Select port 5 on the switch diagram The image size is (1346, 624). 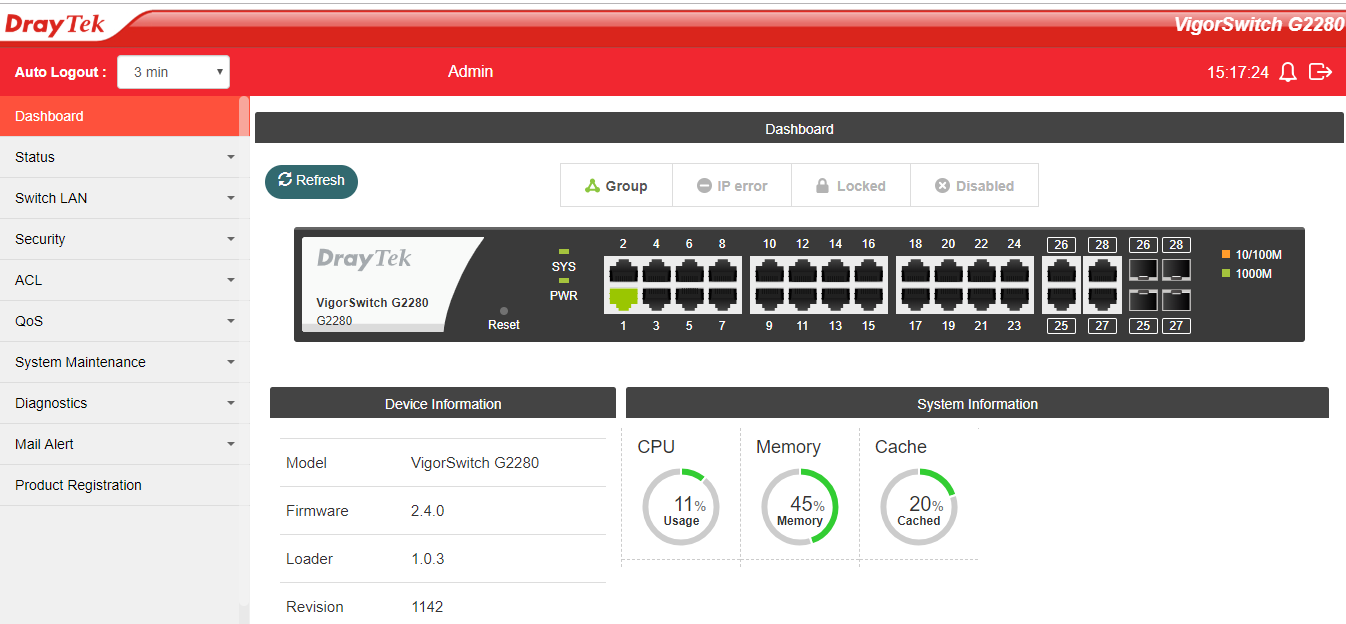click(689, 298)
